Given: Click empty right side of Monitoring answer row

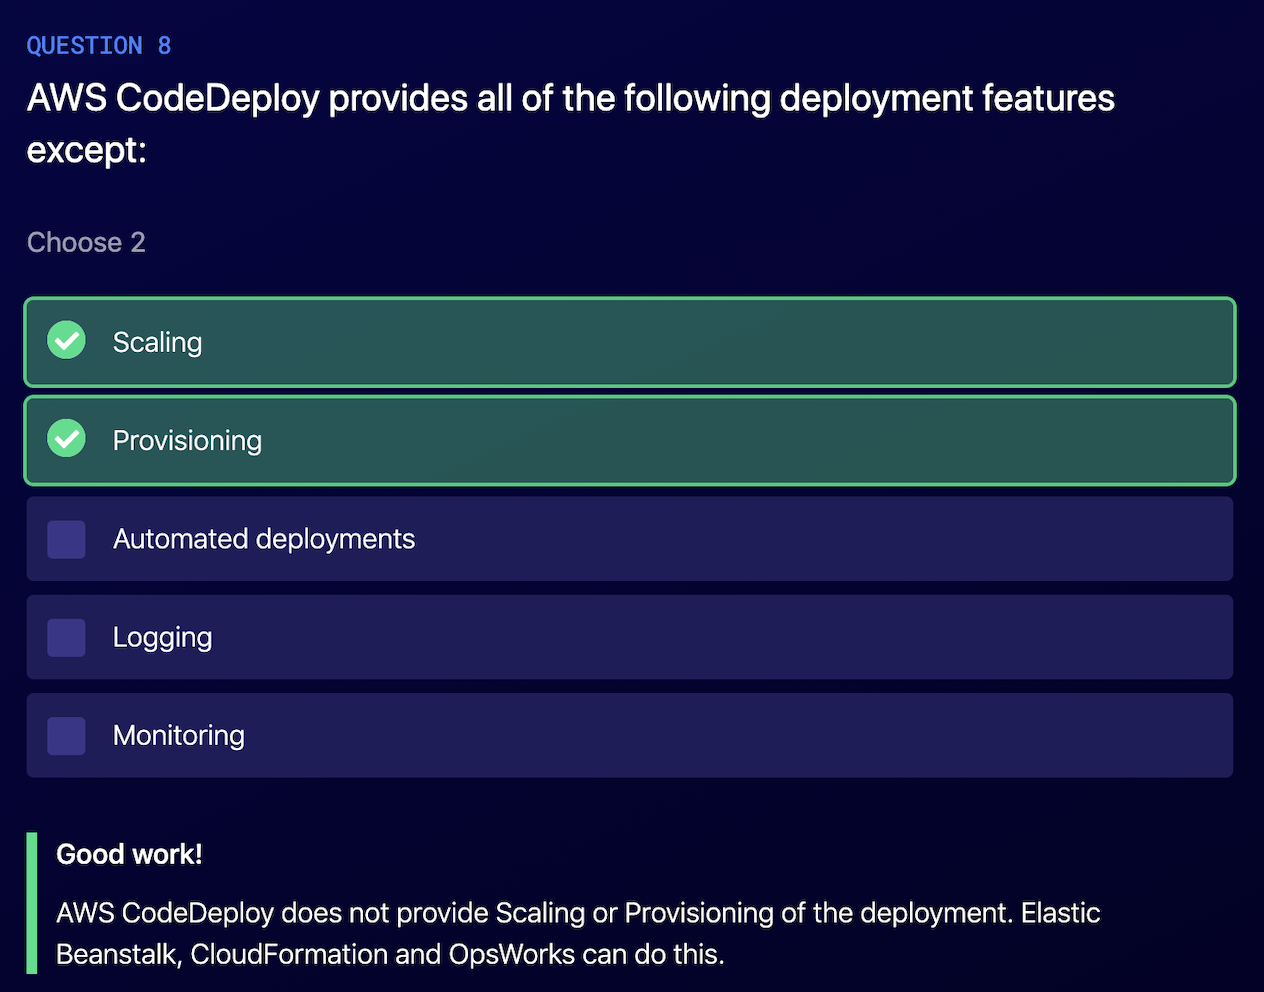Looking at the screenshot, I should click(900, 735).
